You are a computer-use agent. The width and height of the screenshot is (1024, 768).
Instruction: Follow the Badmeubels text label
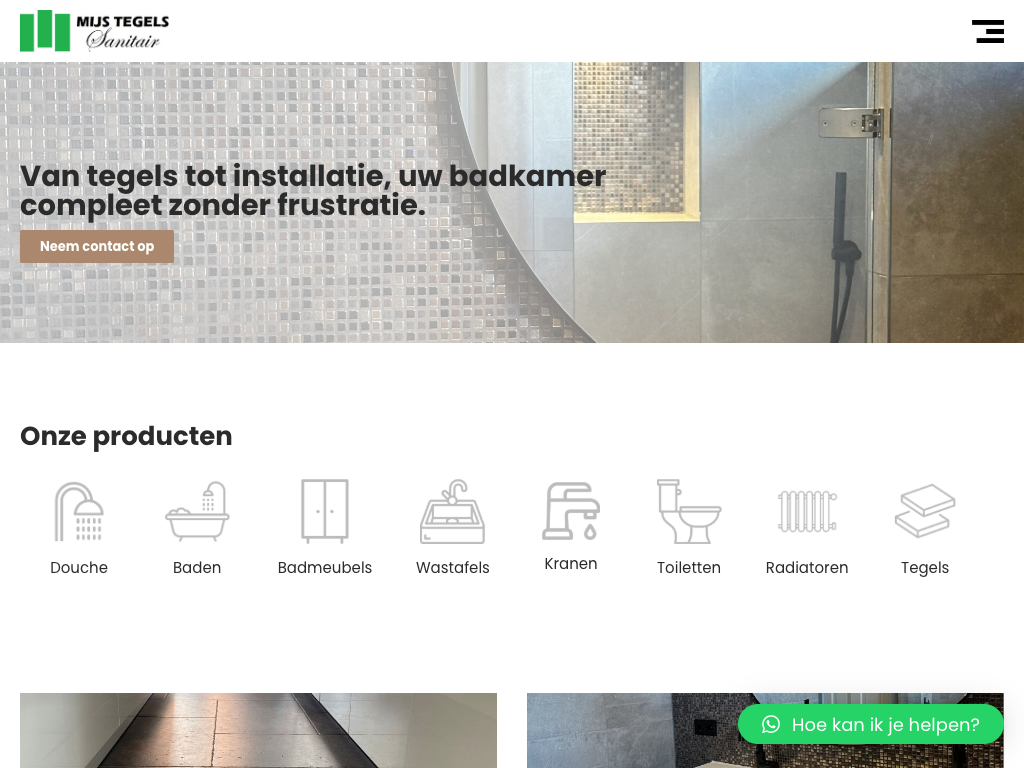[x=325, y=568]
